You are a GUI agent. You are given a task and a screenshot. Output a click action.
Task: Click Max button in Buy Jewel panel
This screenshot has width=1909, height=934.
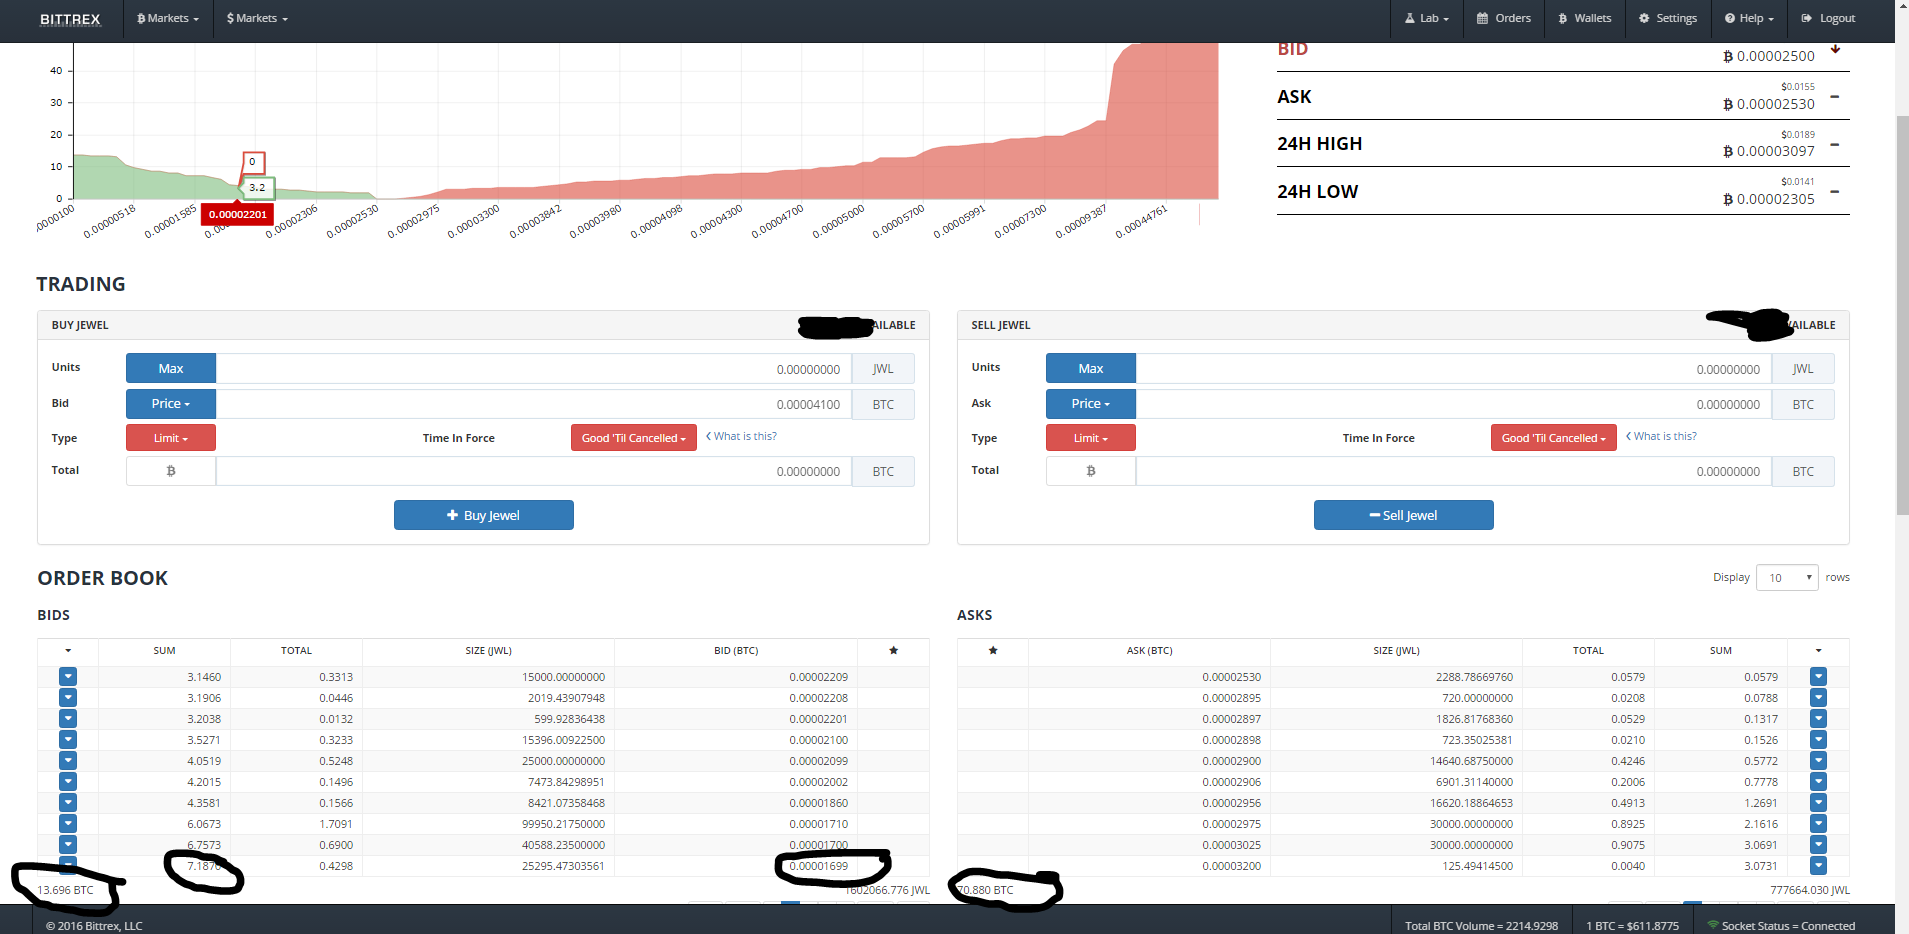[171, 369]
